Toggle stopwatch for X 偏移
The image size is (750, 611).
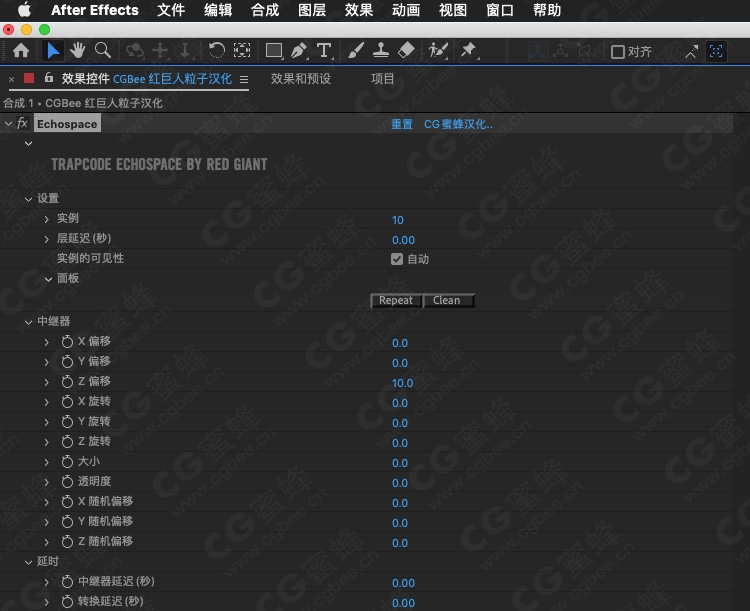[x=67, y=342]
